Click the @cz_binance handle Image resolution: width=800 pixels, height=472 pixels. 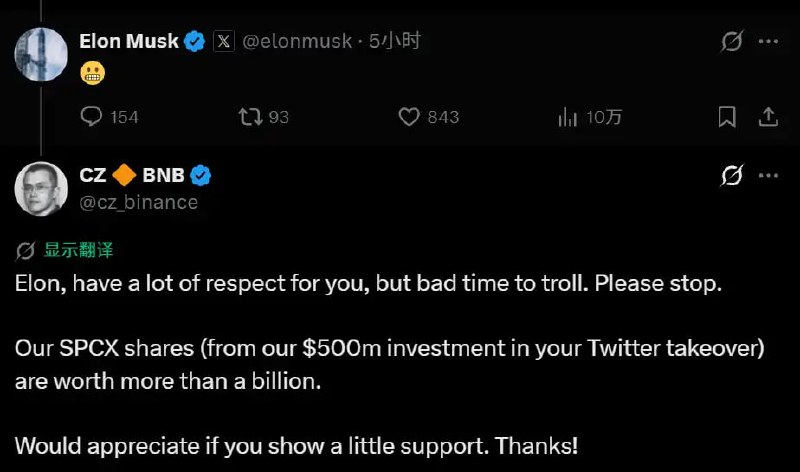point(139,203)
